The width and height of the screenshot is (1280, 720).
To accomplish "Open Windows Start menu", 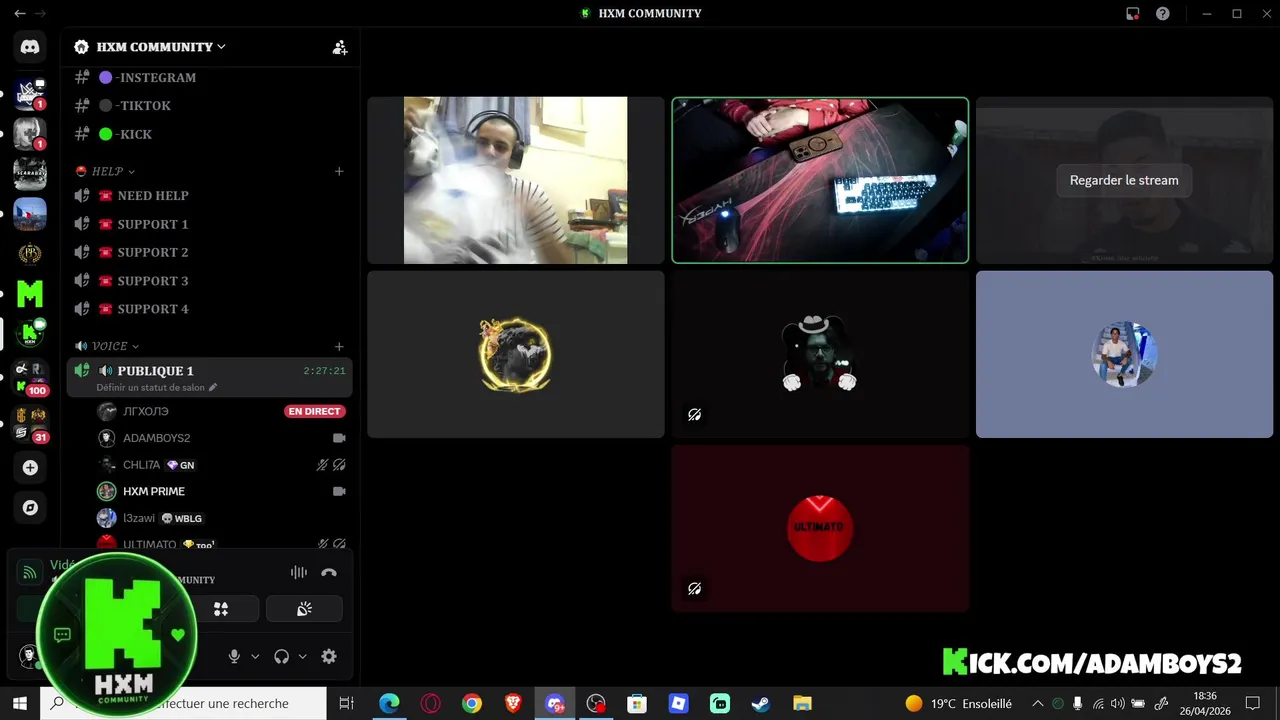I will click(19, 703).
